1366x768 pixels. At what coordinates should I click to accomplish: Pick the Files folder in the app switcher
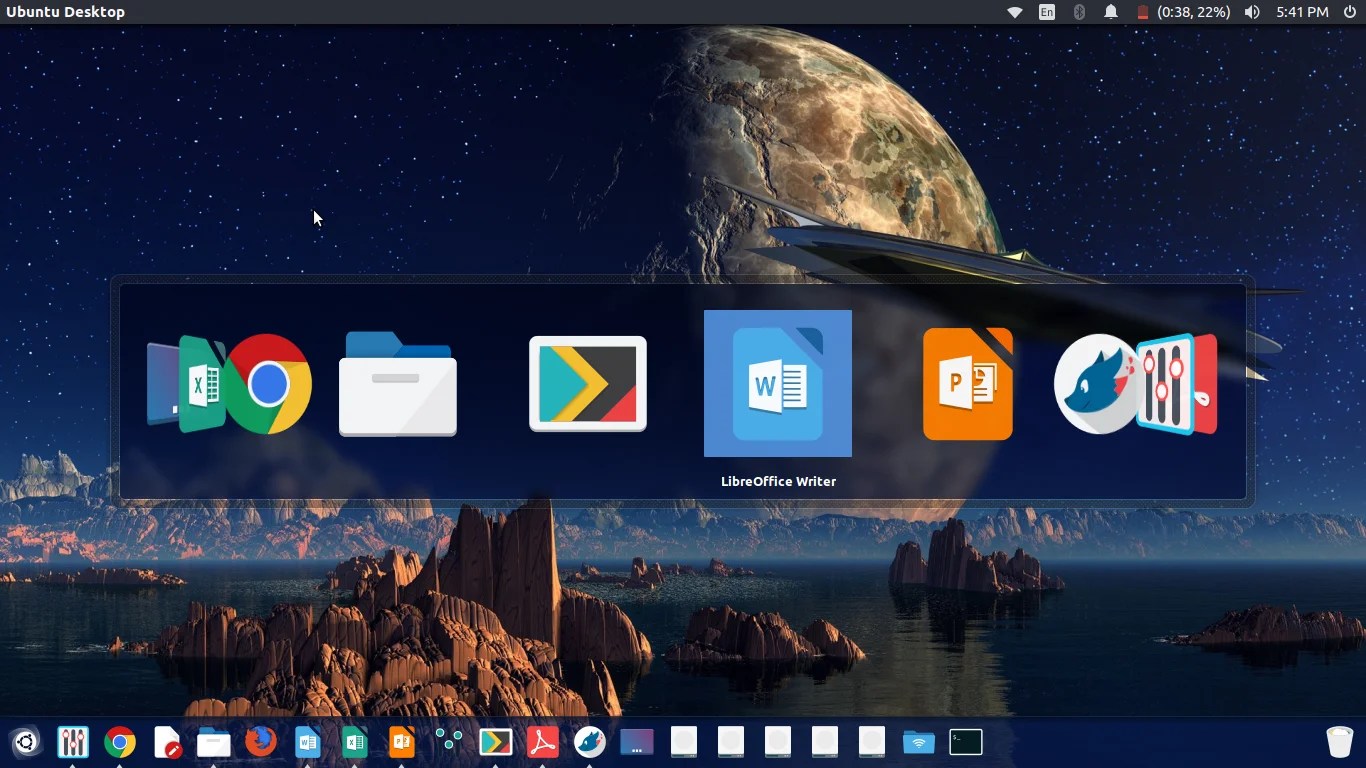point(398,384)
